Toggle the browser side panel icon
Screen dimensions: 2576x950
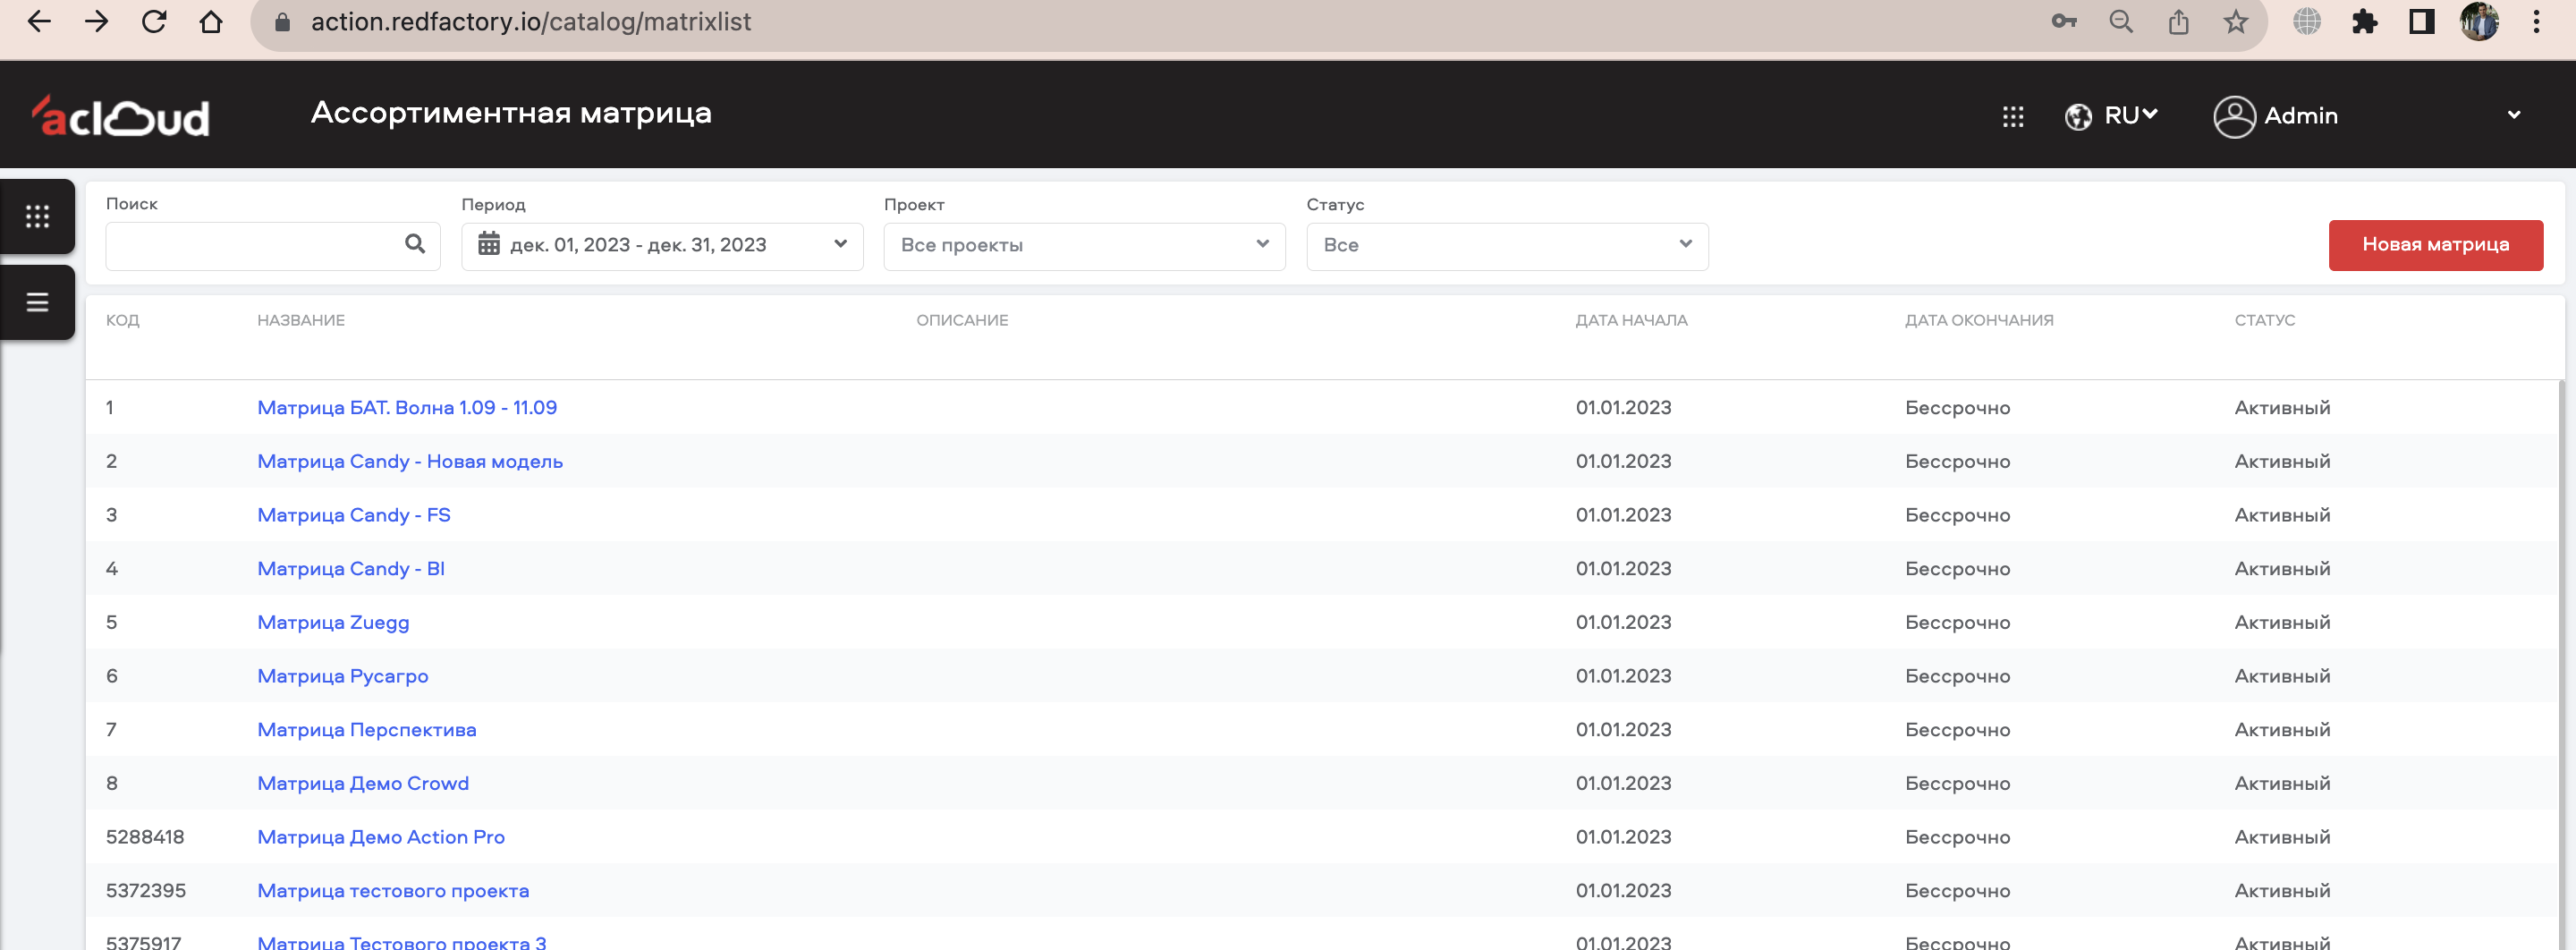[x=2422, y=22]
